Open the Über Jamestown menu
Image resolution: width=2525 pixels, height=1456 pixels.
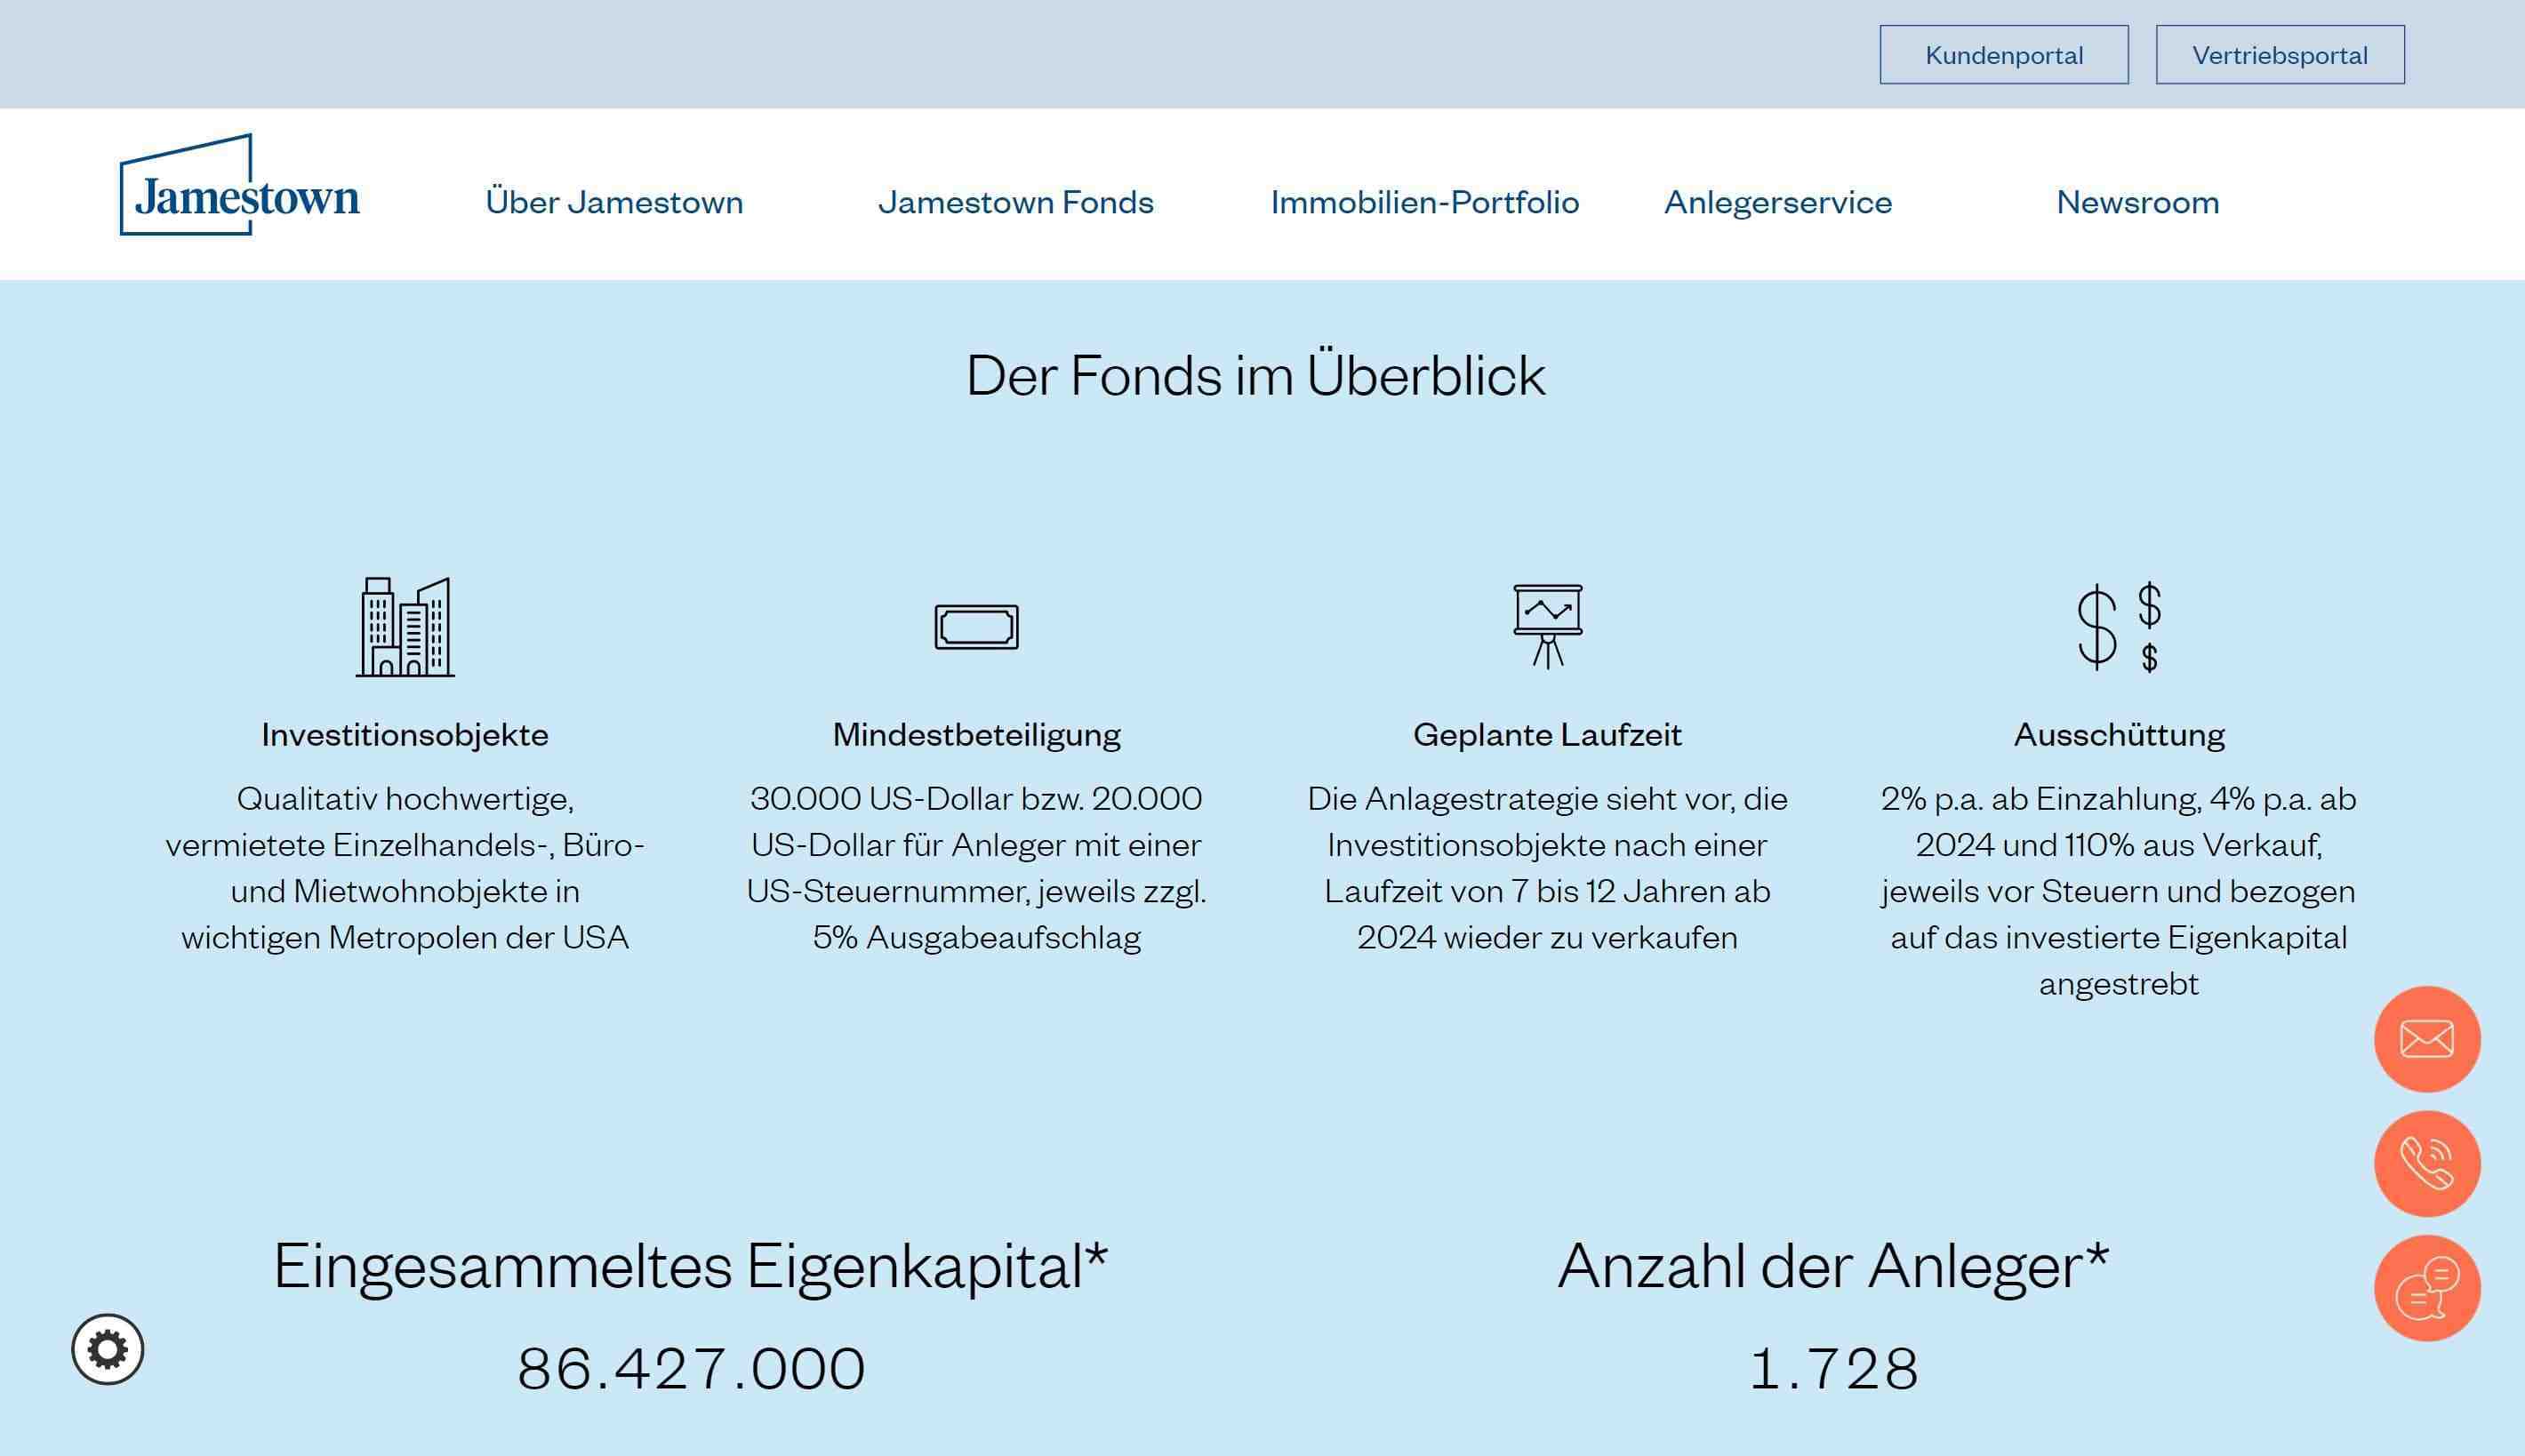[x=614, y=202]
